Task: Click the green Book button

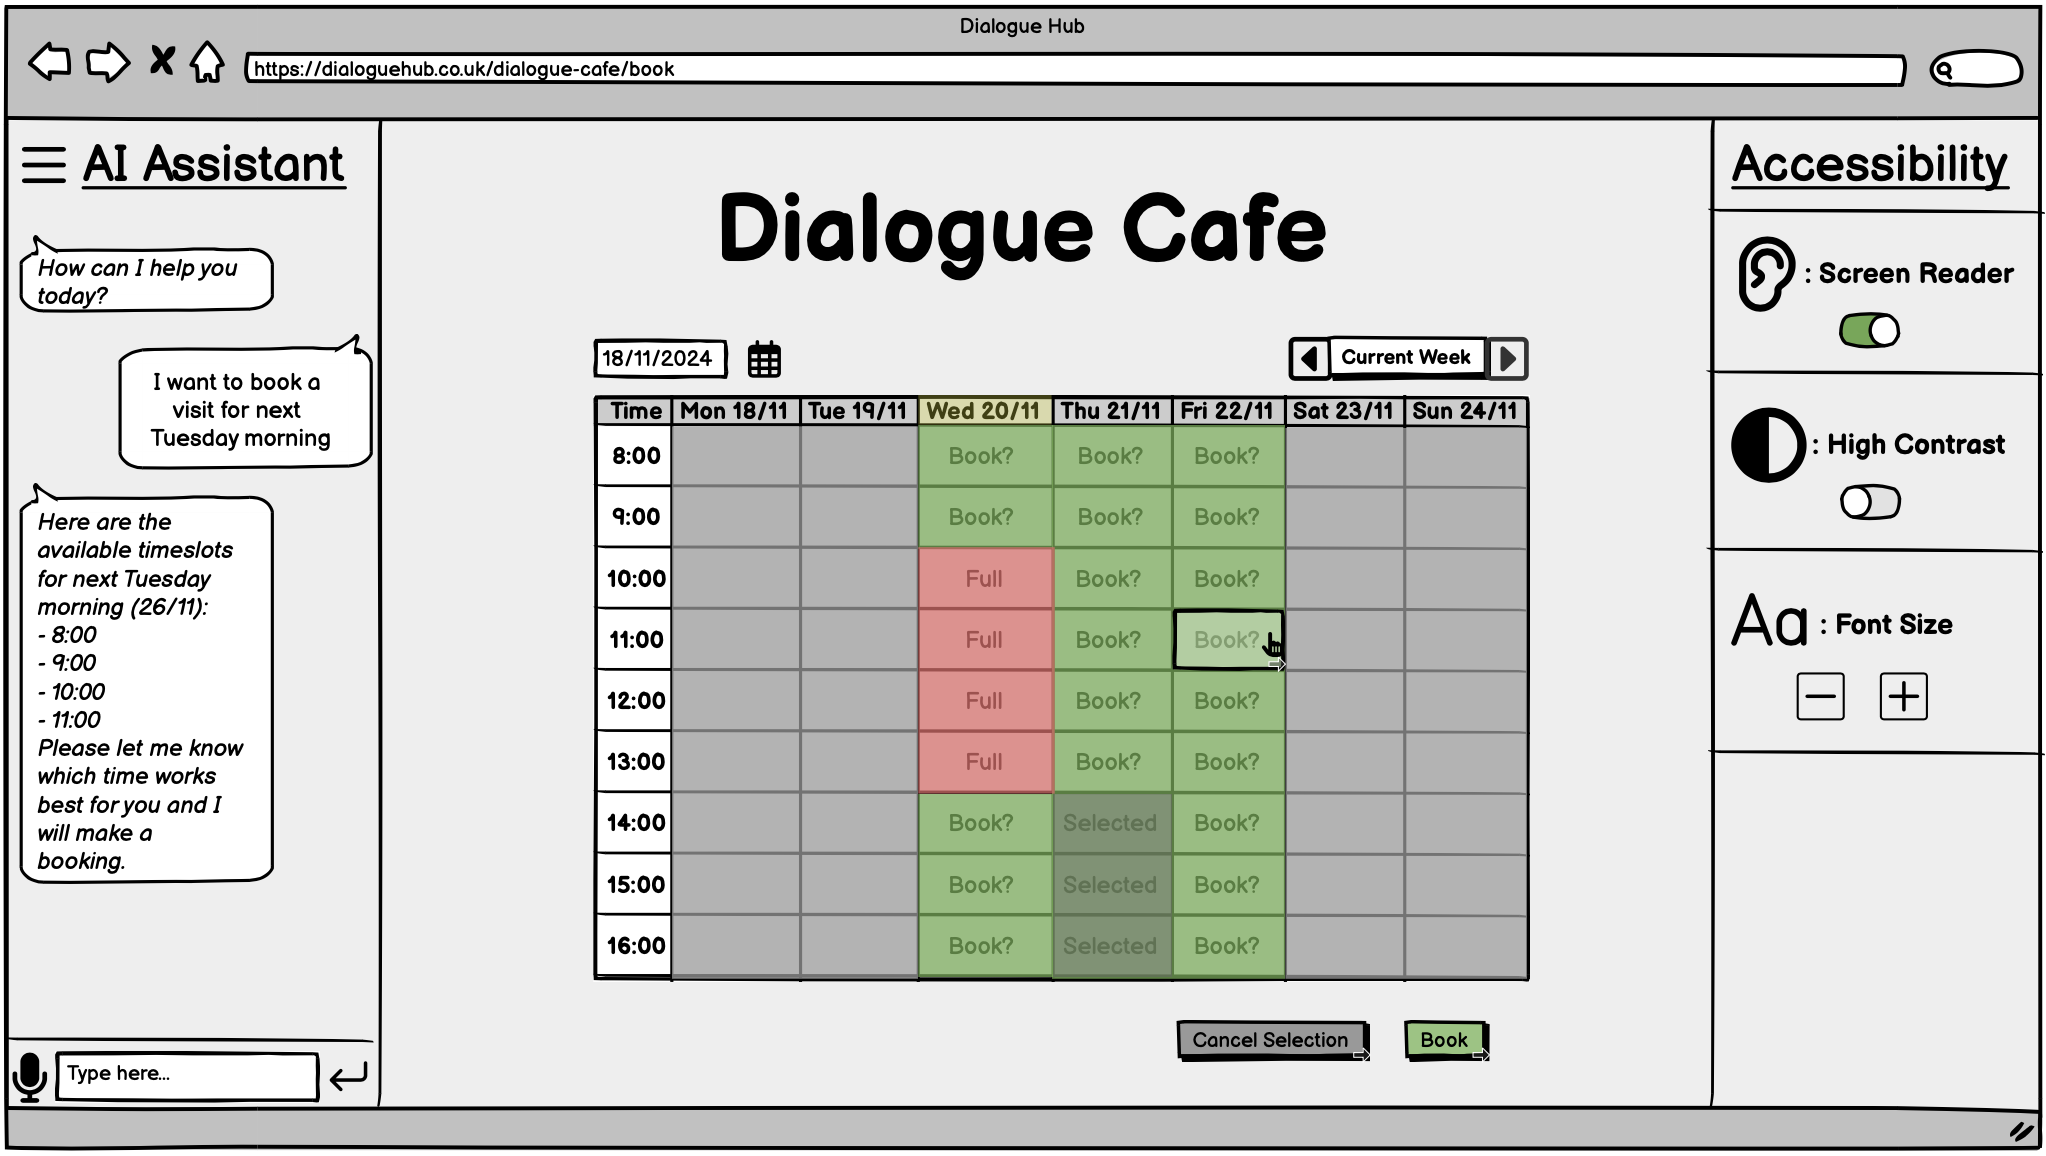Action: 1444,1040
